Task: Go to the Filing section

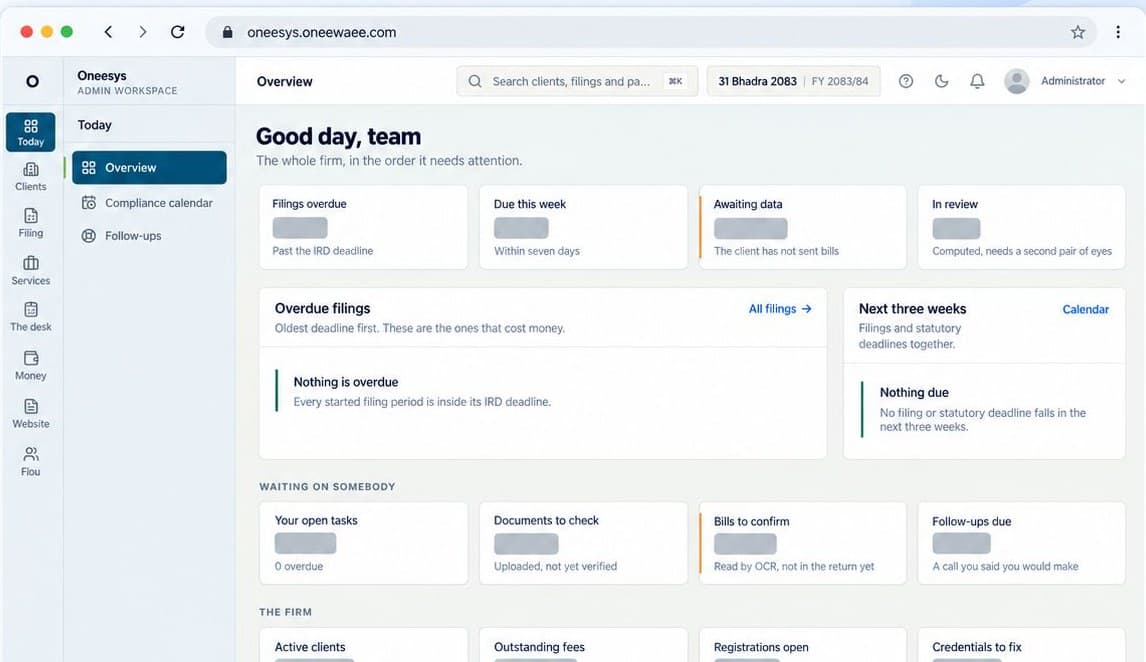Action: click(x=31, y=223)
